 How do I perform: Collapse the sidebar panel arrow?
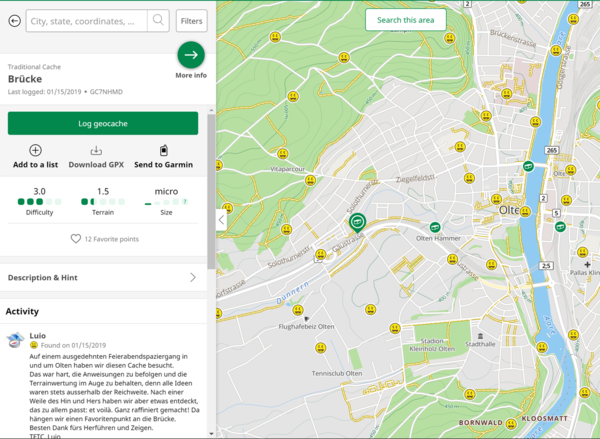pos(222,220)
